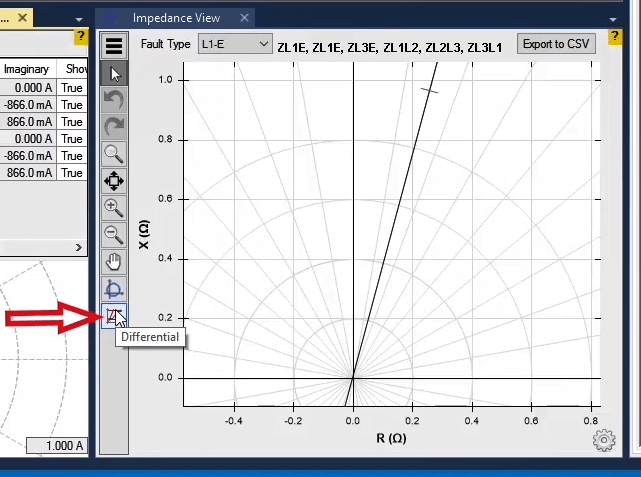Click the 1.000 A value field
The width and height of the screenshot is (641, 477).
[56, 446]
